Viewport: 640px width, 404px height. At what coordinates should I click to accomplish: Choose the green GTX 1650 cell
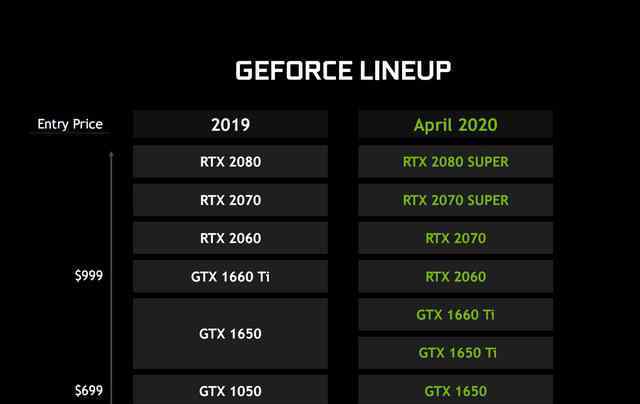[455, 391]
